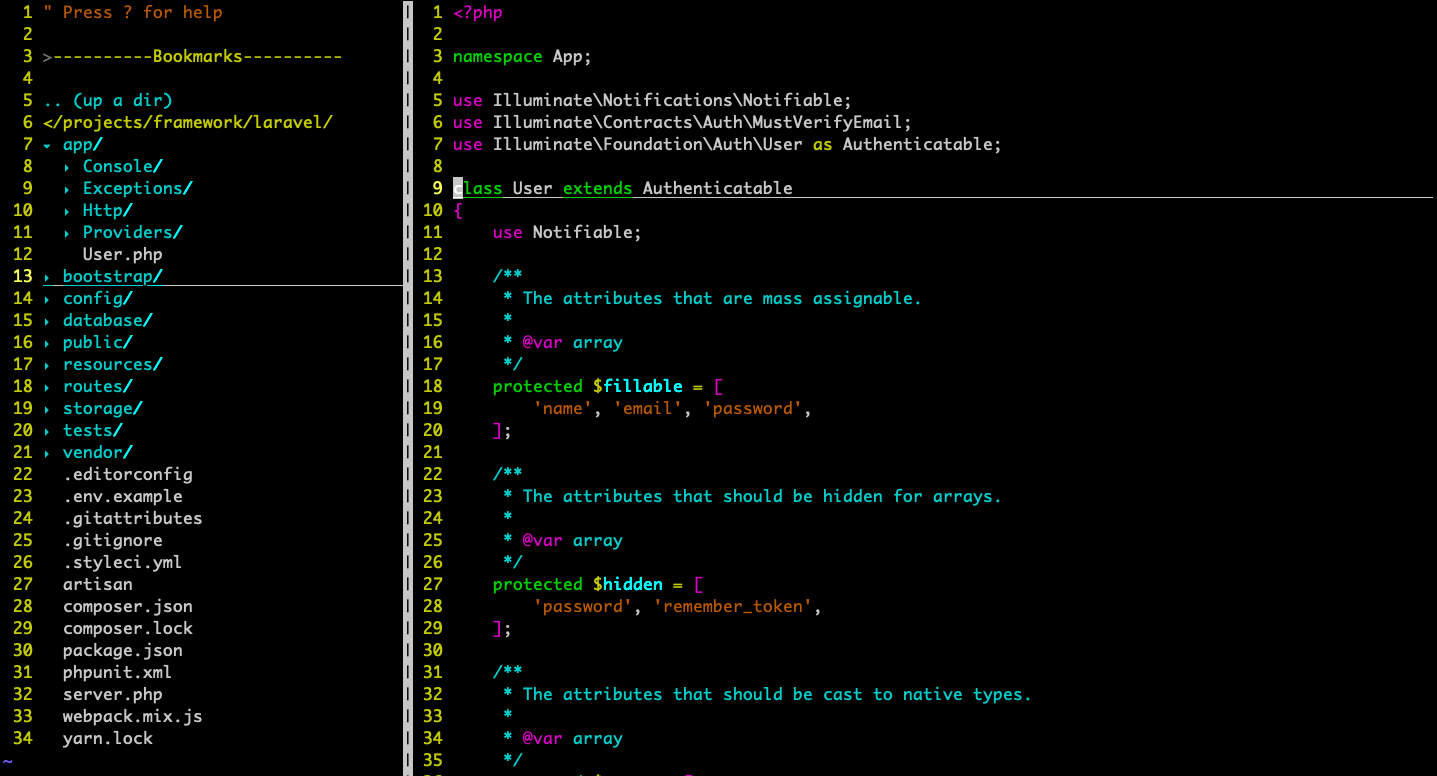
Task: Expand the config/ folder arrow
Action: (x=47, y=299)
